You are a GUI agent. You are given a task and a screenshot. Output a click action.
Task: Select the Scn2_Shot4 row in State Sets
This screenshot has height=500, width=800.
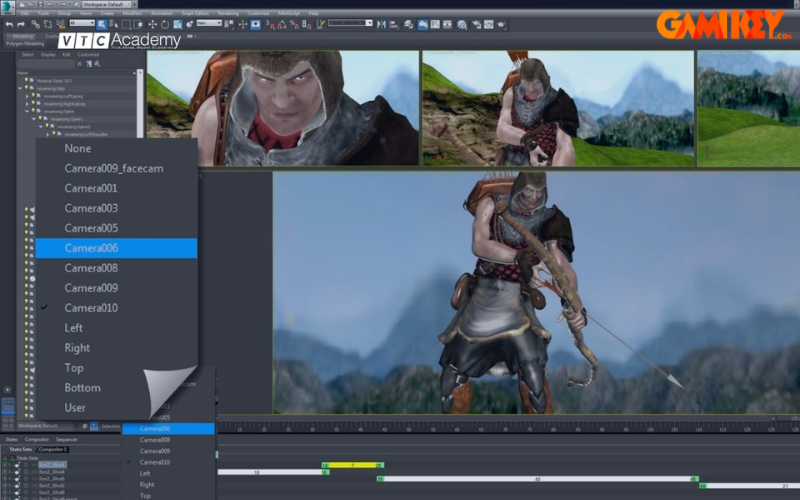point(52,472)
